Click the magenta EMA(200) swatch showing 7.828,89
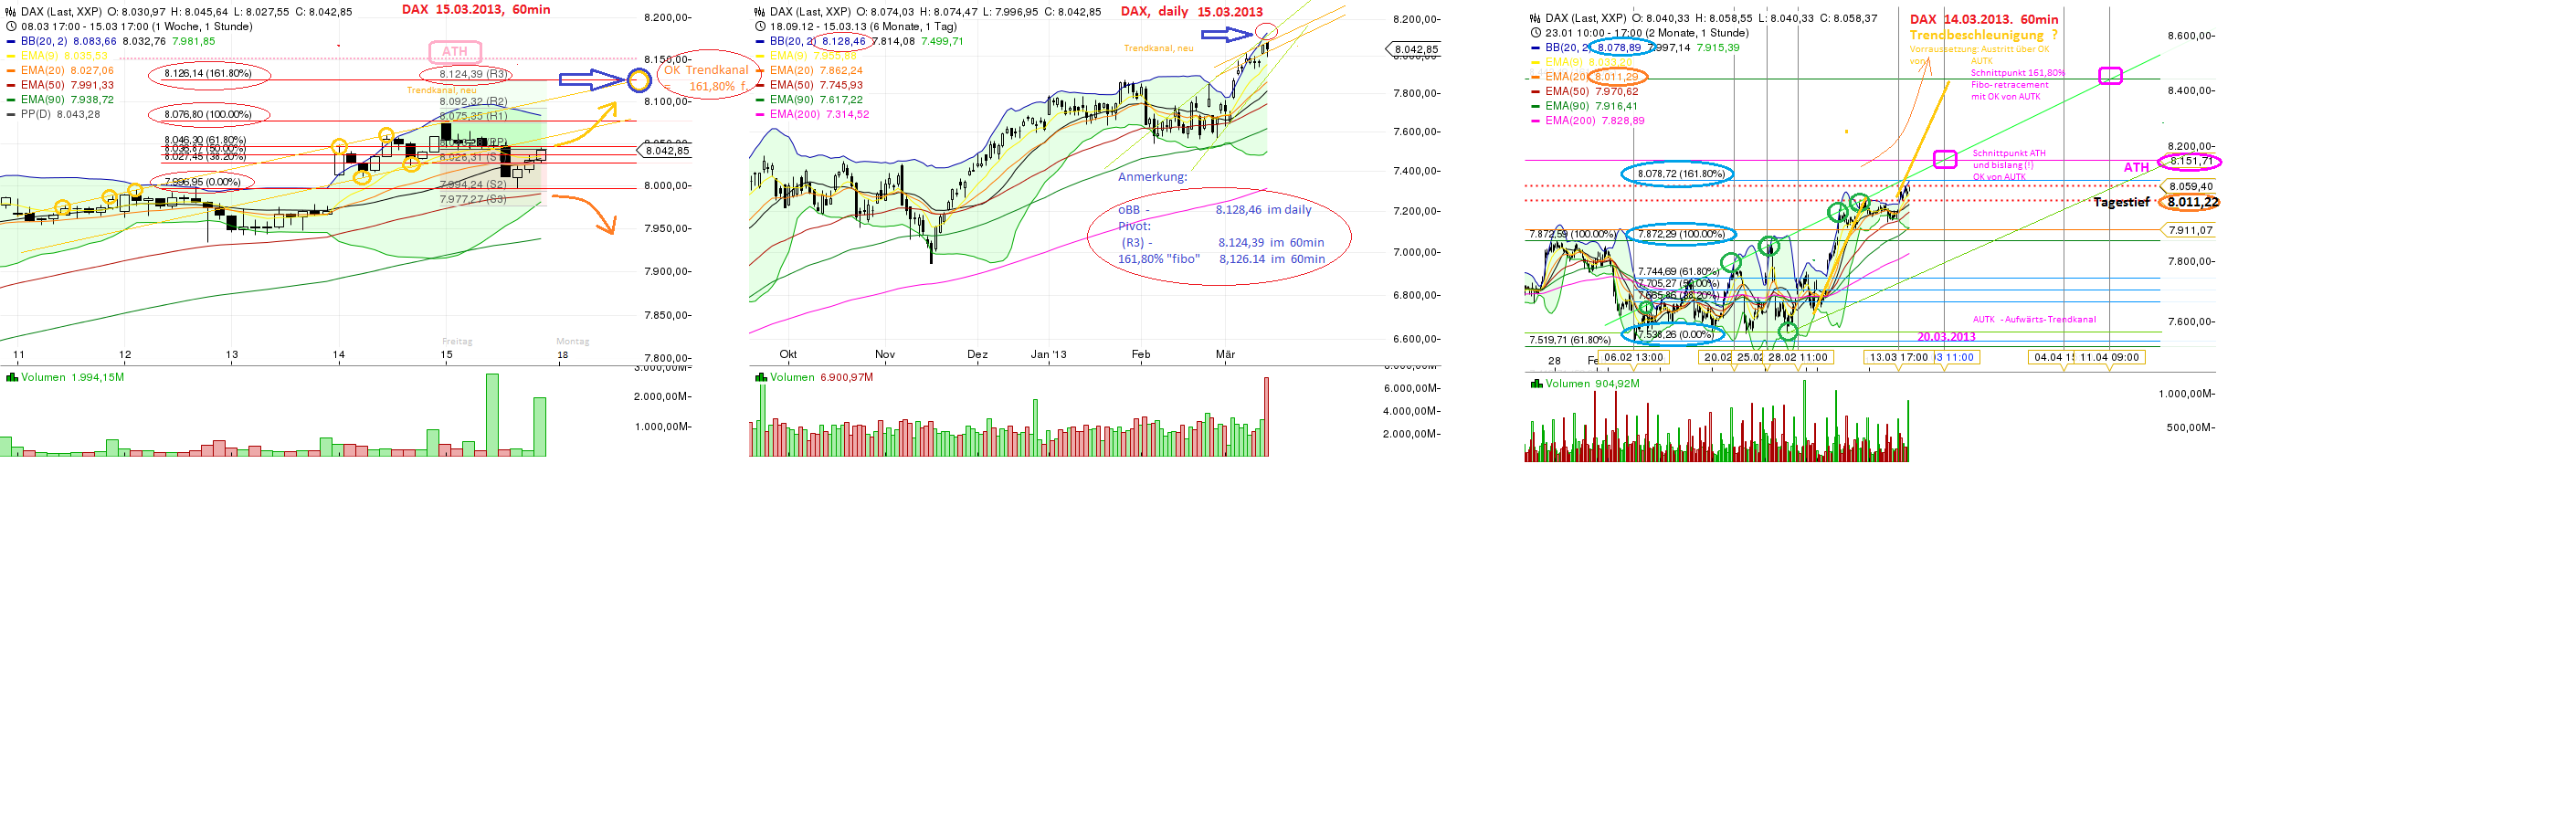This screenshot has width=2576, height=822. click(1535, 120)
